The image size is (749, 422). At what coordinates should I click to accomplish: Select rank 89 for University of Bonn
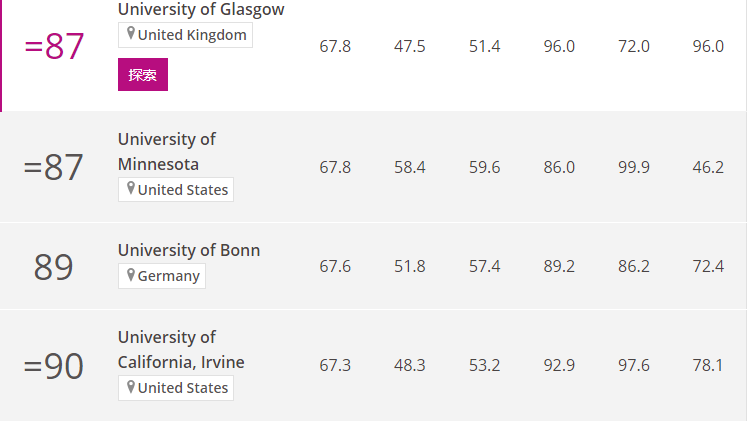tap(54, 267)
